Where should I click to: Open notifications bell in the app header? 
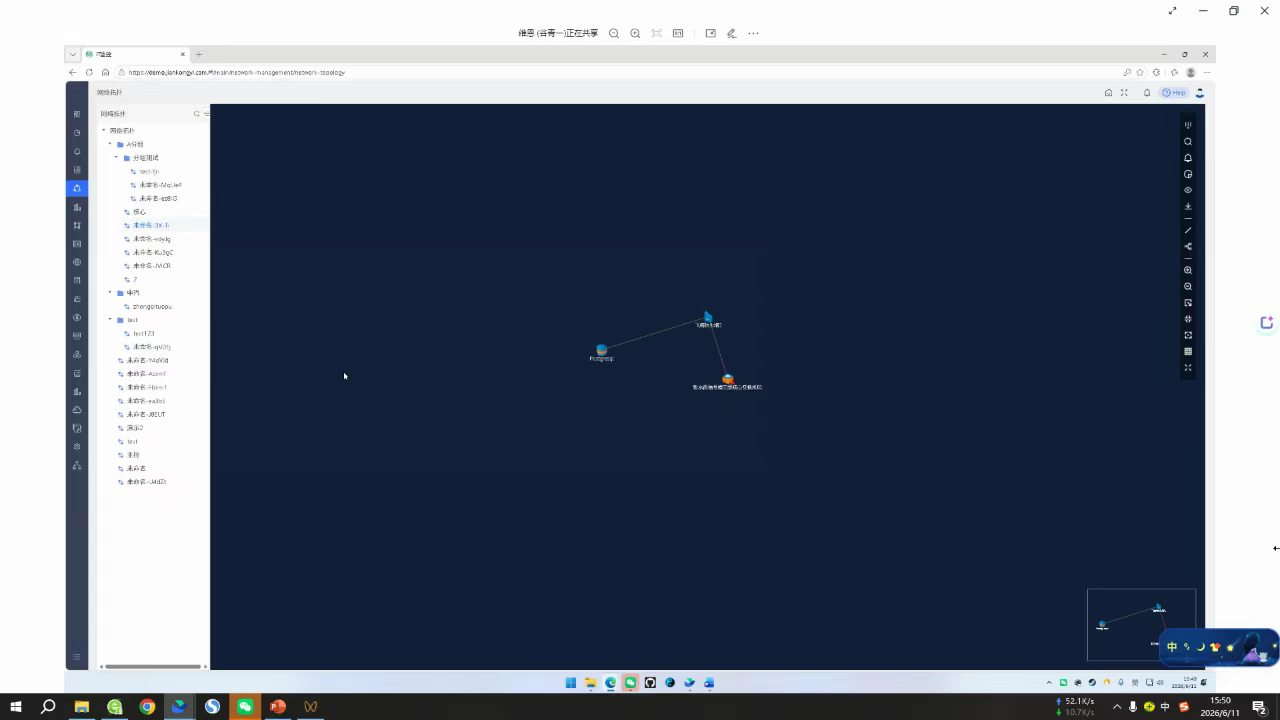coord(1147,93)
